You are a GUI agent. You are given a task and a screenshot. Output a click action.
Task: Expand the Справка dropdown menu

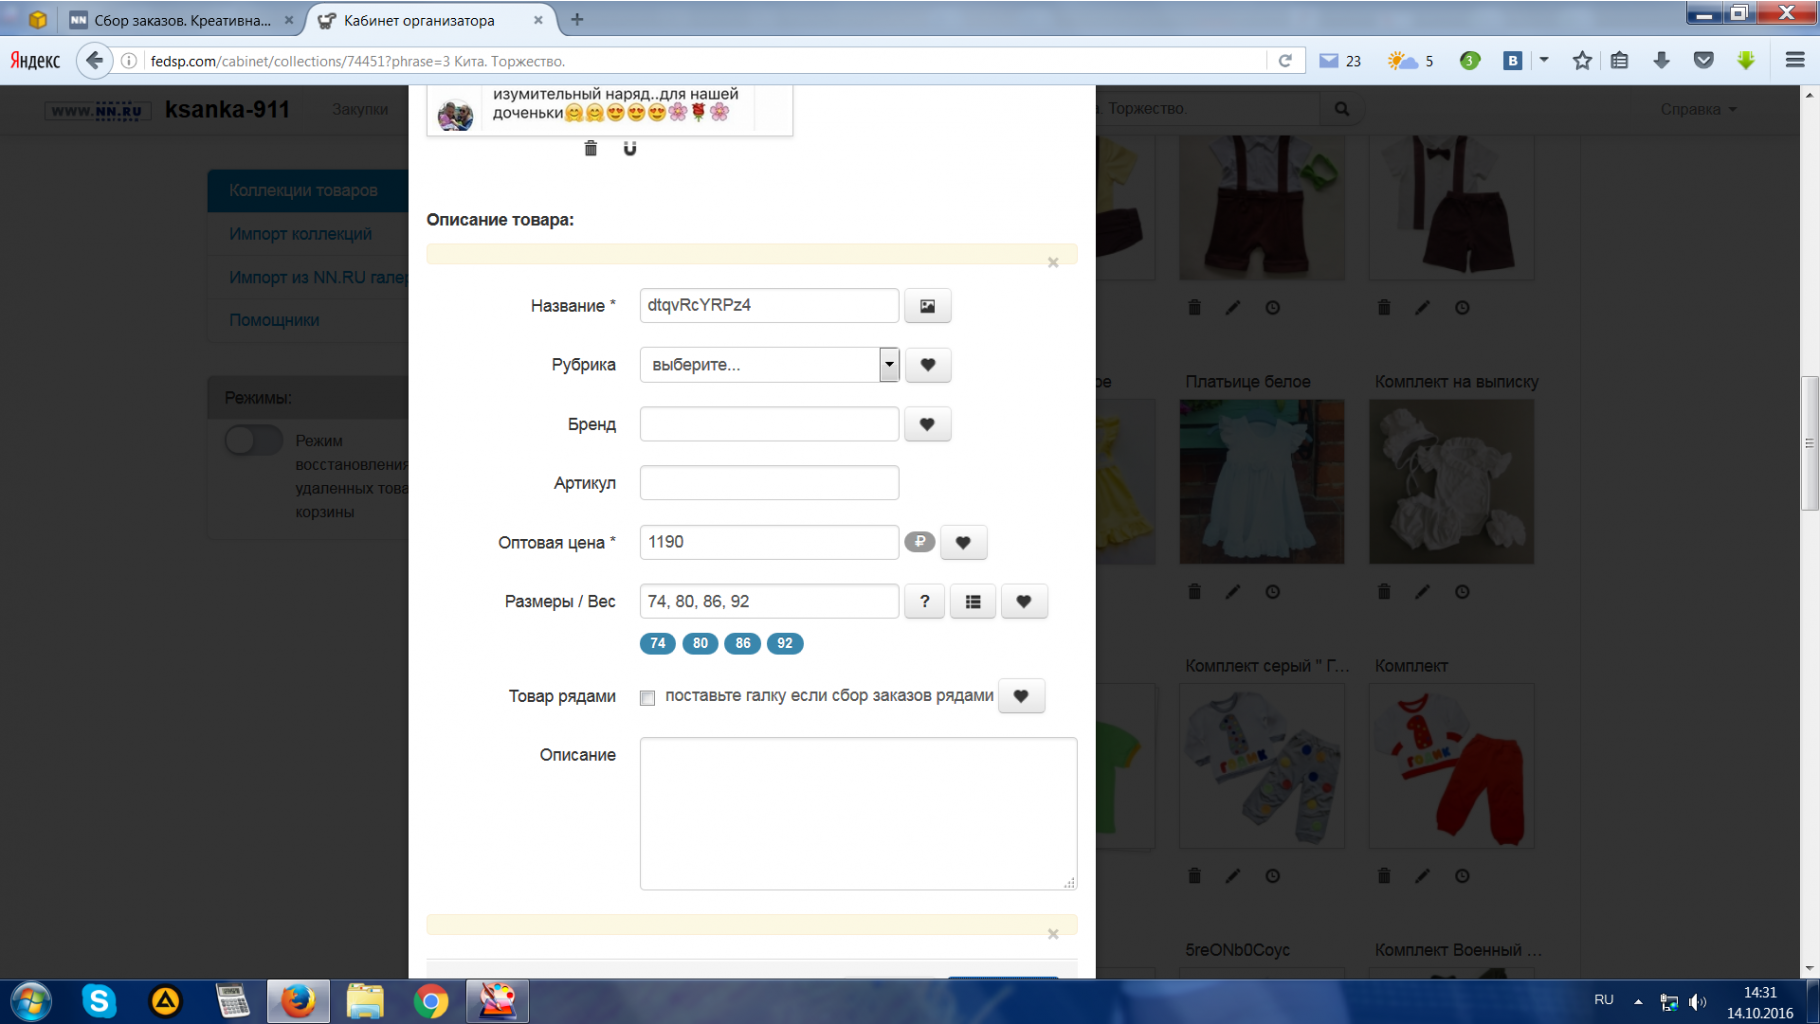tap(1698, 109)
